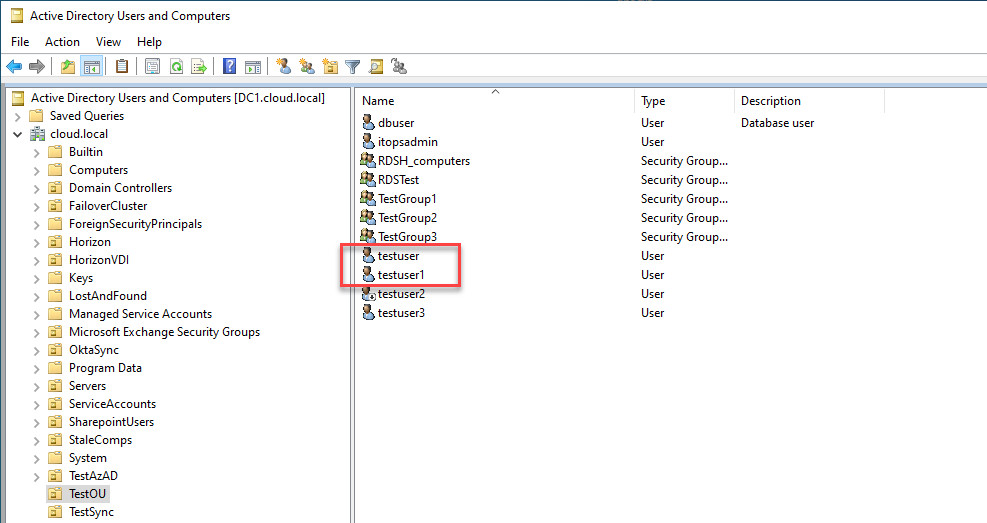This screenshot has height=523, width=987.
Task: Expand the Saved Queries node
Action: tap(18, 116)
